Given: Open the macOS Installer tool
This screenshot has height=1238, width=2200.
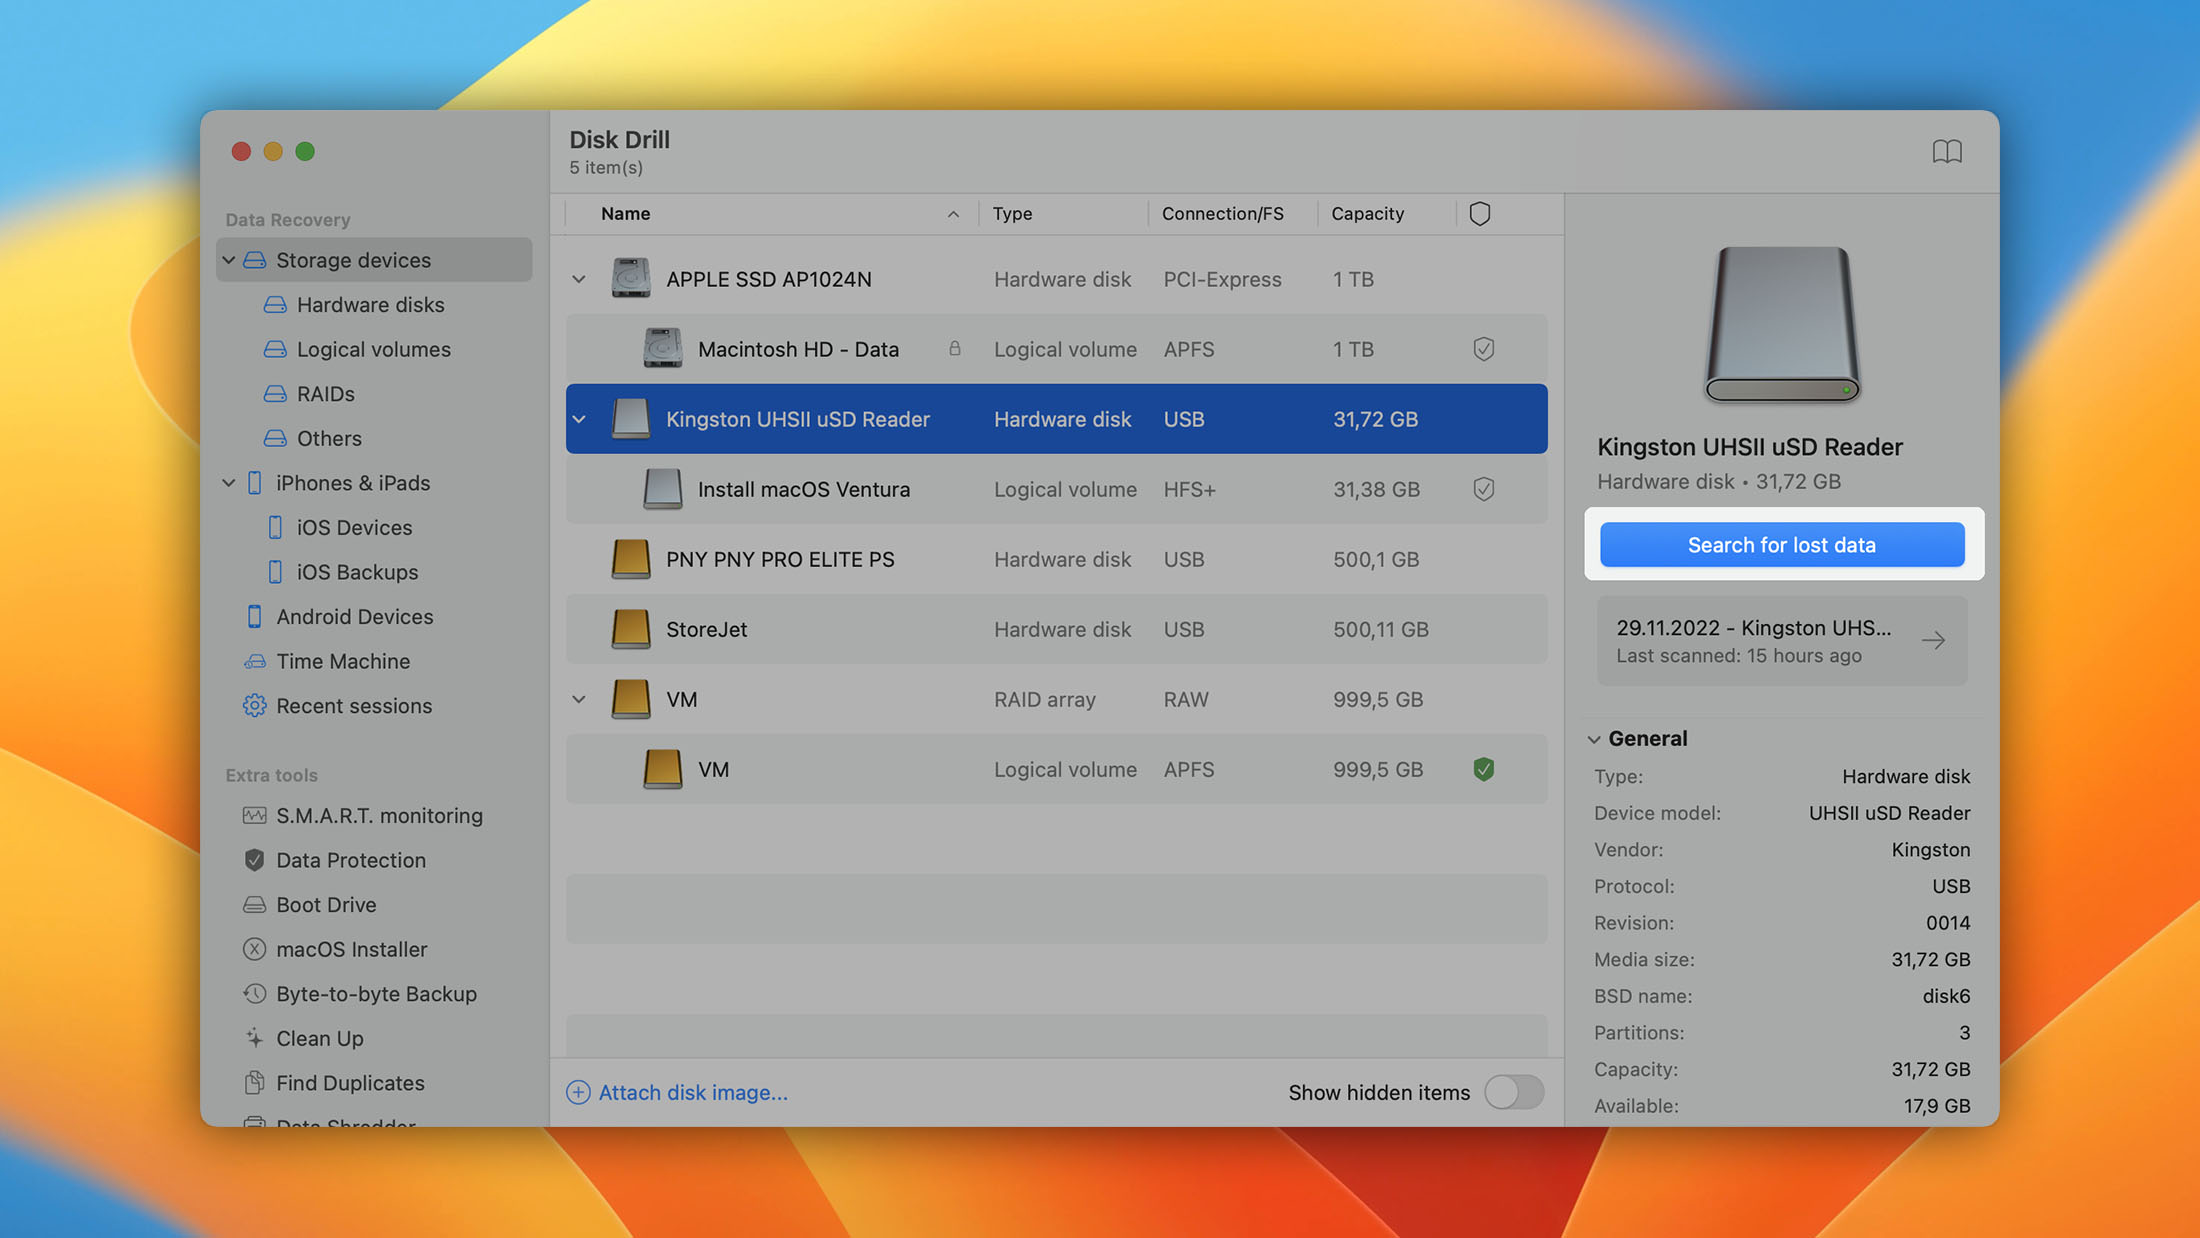Looking at the screenshot, I should tap(351, 949).
